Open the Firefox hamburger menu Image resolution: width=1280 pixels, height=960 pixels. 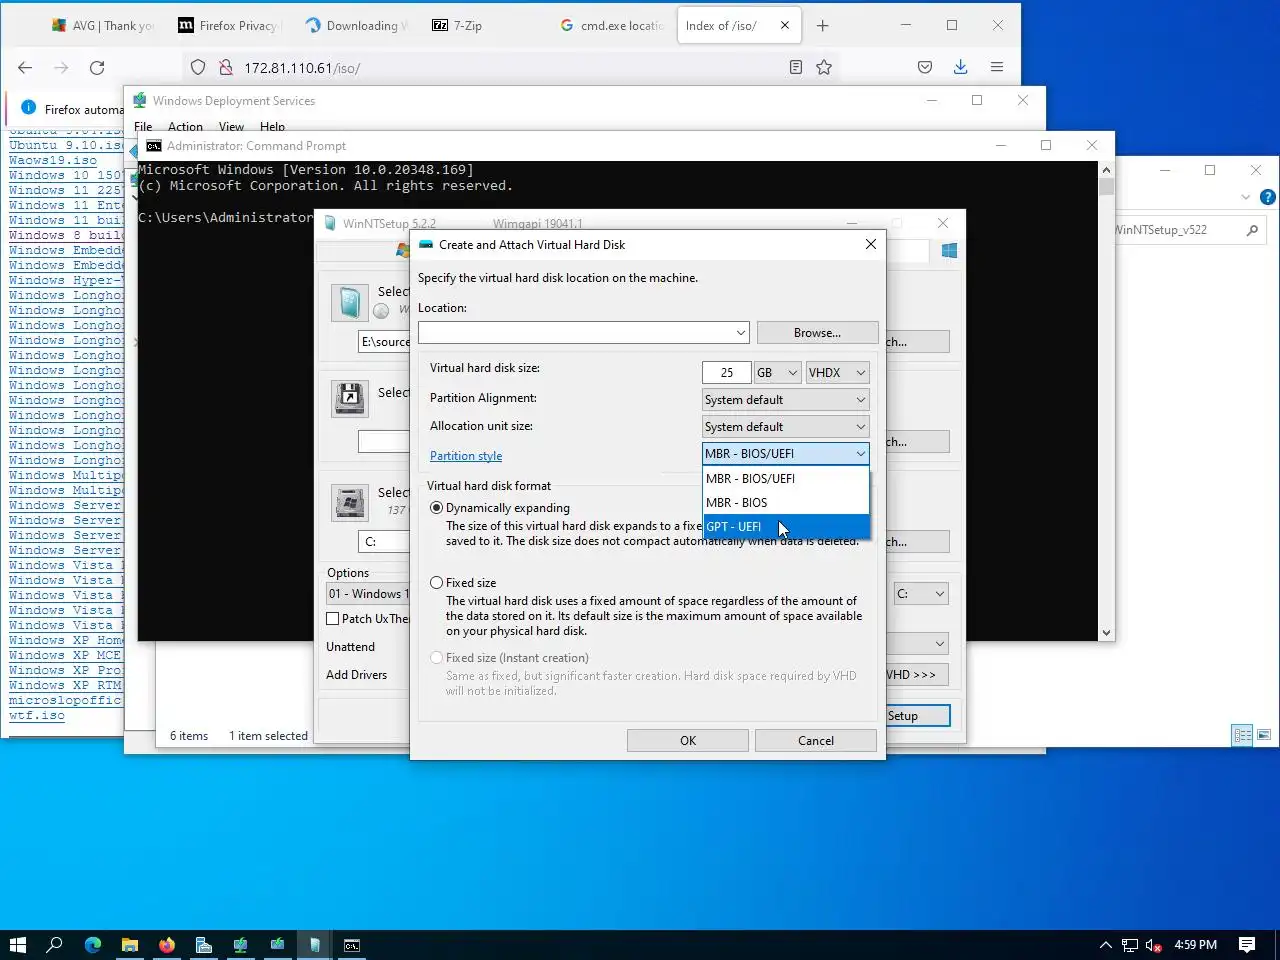pos(997,67)
